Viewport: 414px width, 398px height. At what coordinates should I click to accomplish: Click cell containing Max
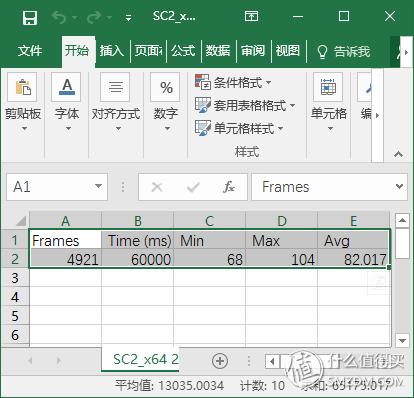pos(281,240)
